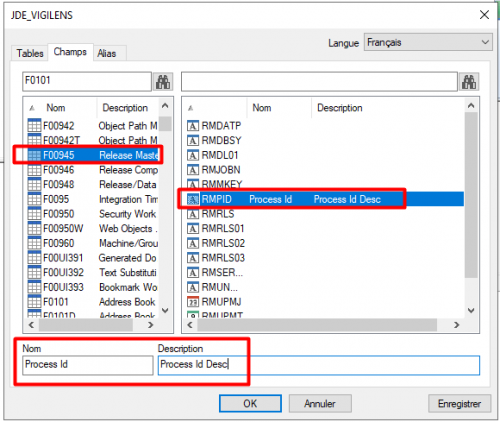This screenshot has width=500, height=422.
Task: Select the RMJOBN field entry
Action: 221,170
